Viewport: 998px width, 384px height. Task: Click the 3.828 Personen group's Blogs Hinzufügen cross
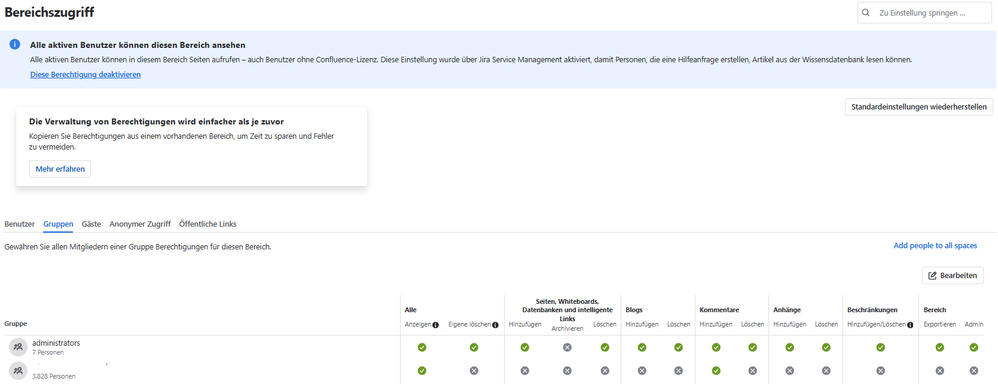[642, 370]
